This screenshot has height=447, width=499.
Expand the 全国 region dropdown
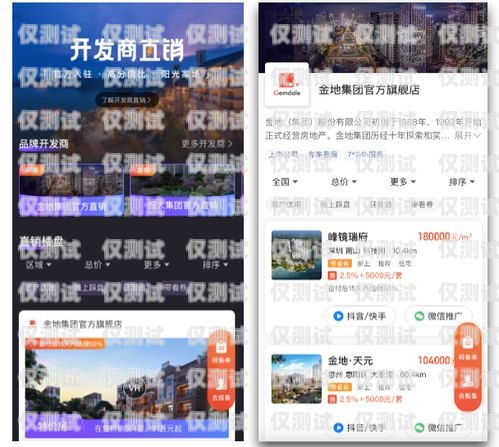[x=285, y=182]
